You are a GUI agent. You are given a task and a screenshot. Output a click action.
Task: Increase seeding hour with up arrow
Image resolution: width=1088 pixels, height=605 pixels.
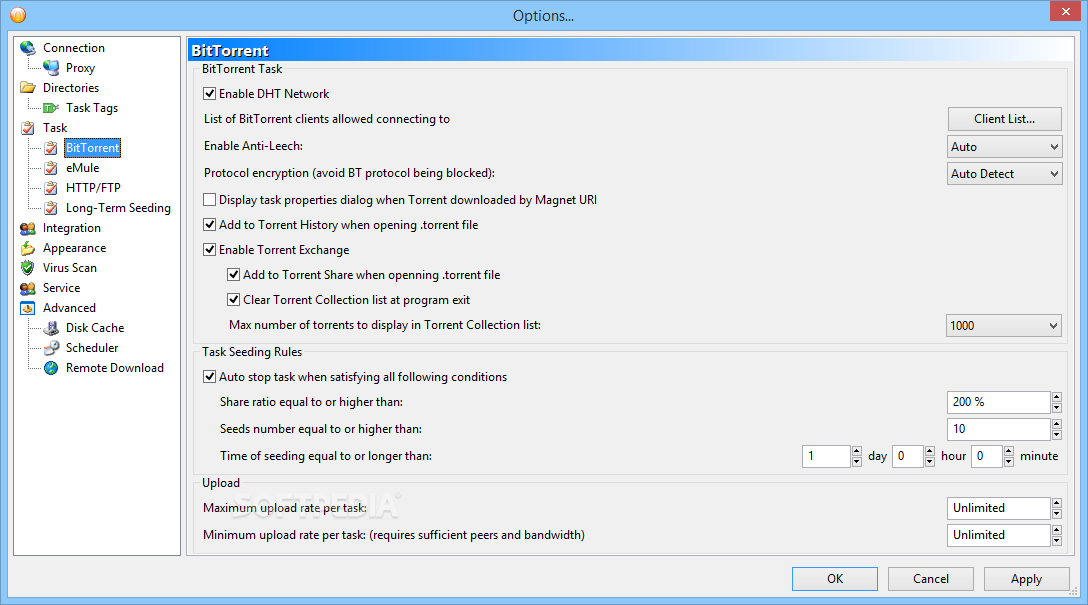pyautogui.click(x=930, y=452)
